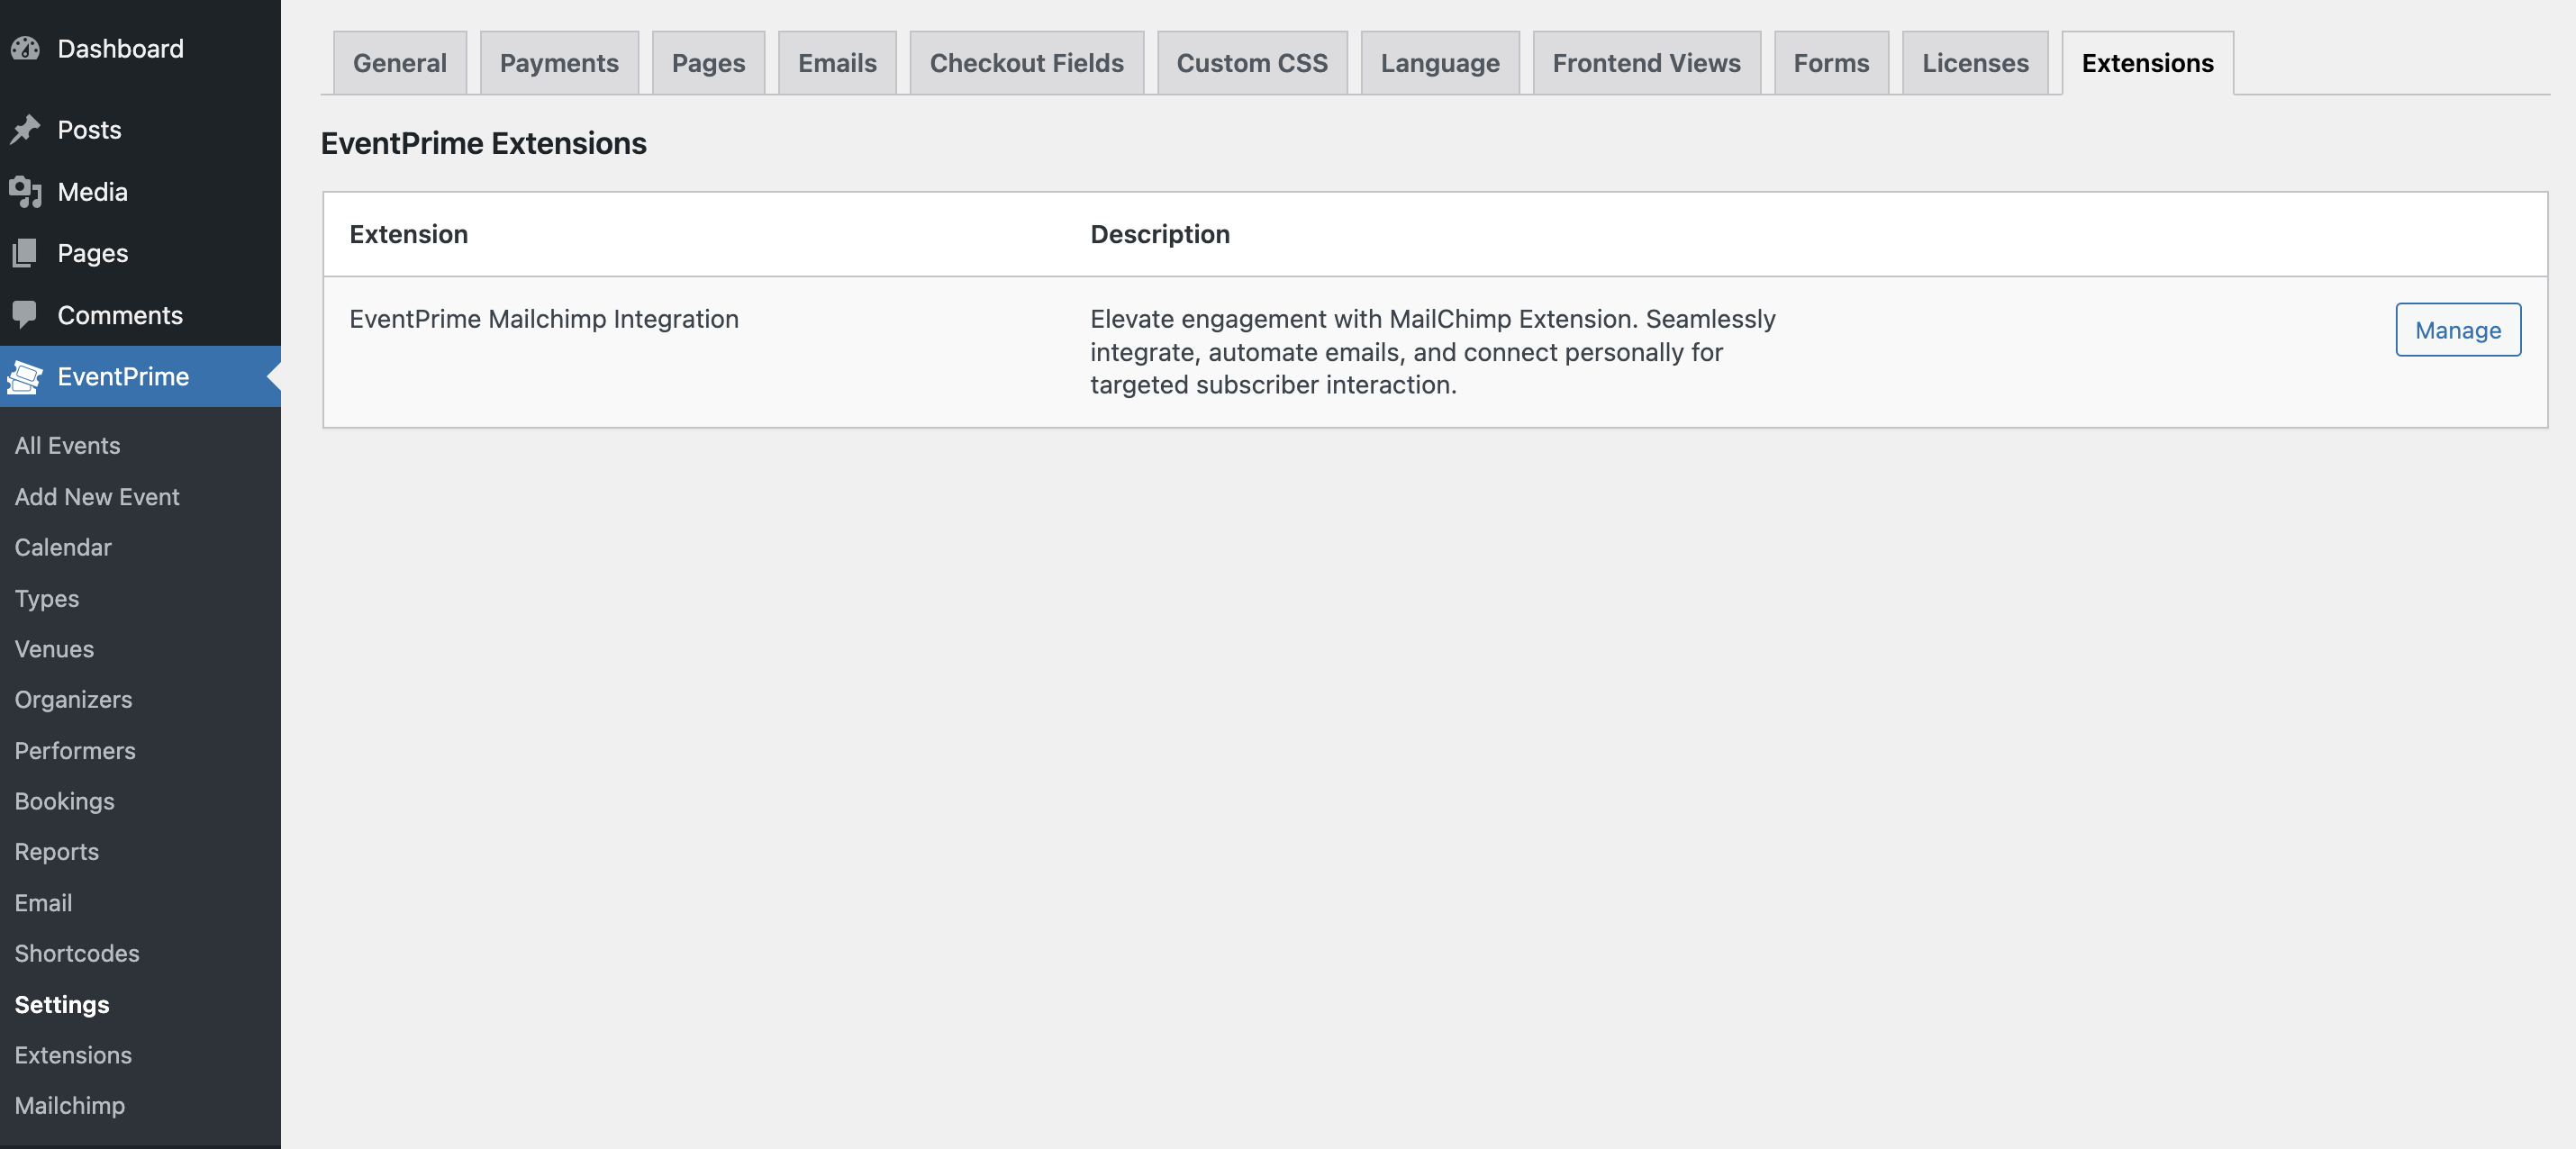
Task: Click the Media library icon
Action: tap(25, 191)
